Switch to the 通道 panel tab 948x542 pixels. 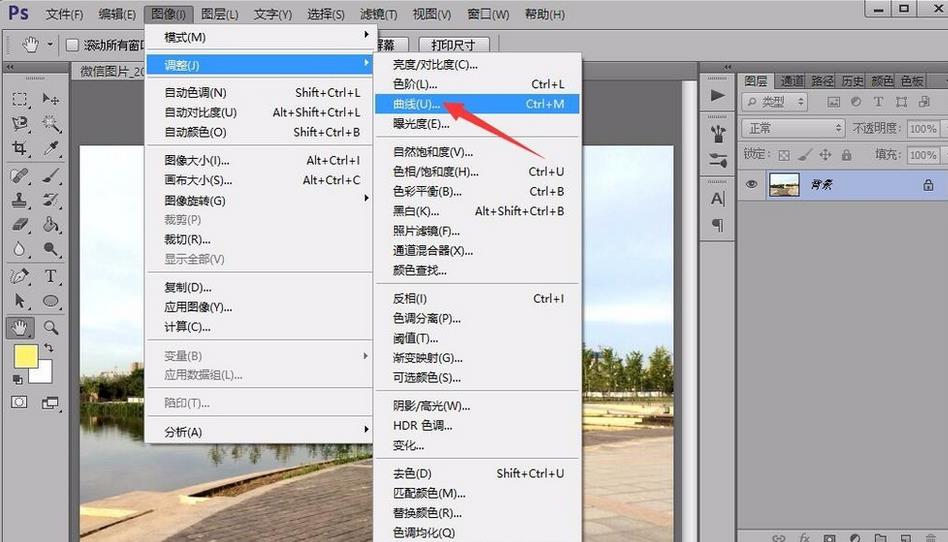(x=791, y=81)
